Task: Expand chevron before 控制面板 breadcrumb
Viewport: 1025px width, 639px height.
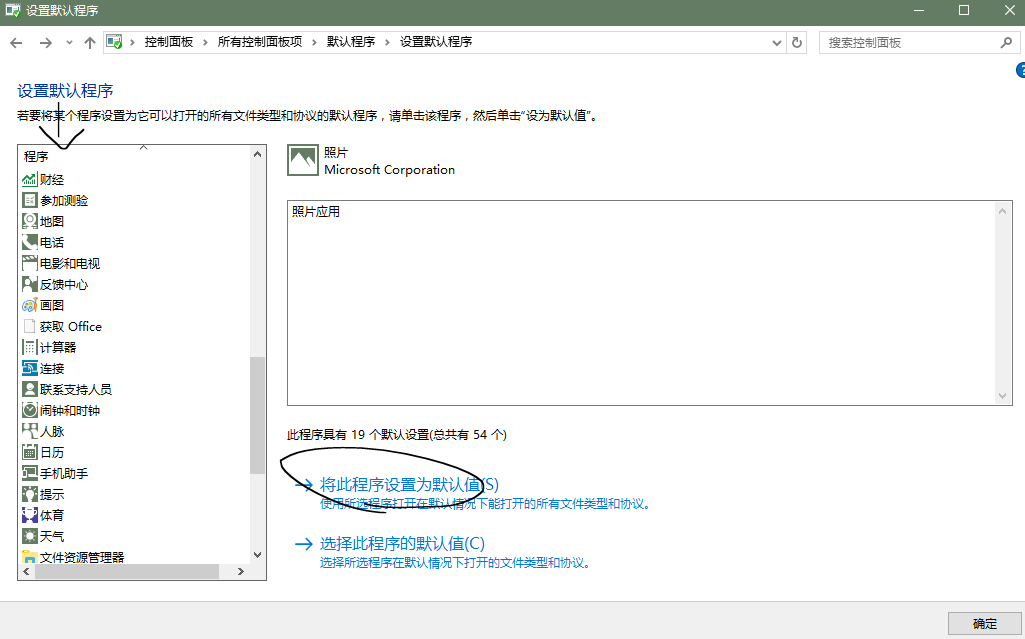Action: pos(133,42)
